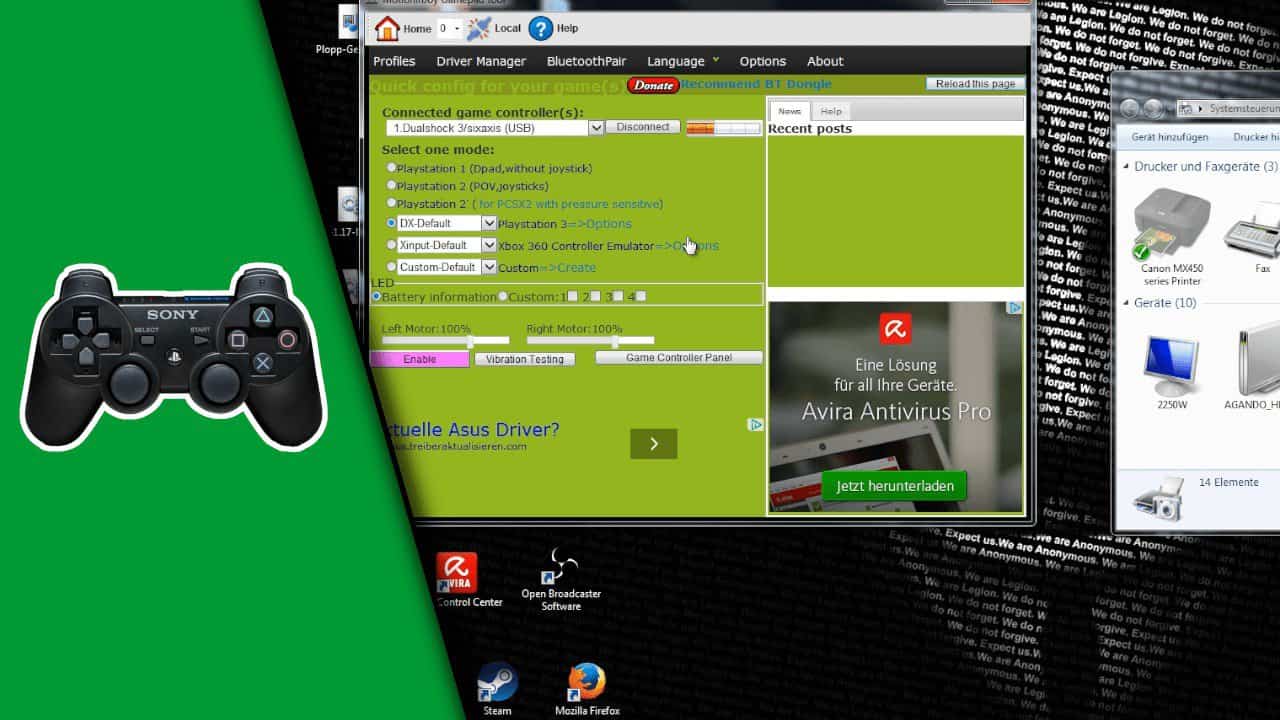Click the Vibration Testing button
The height and width of the screenshot is (720, 1280).
[525, 359]
